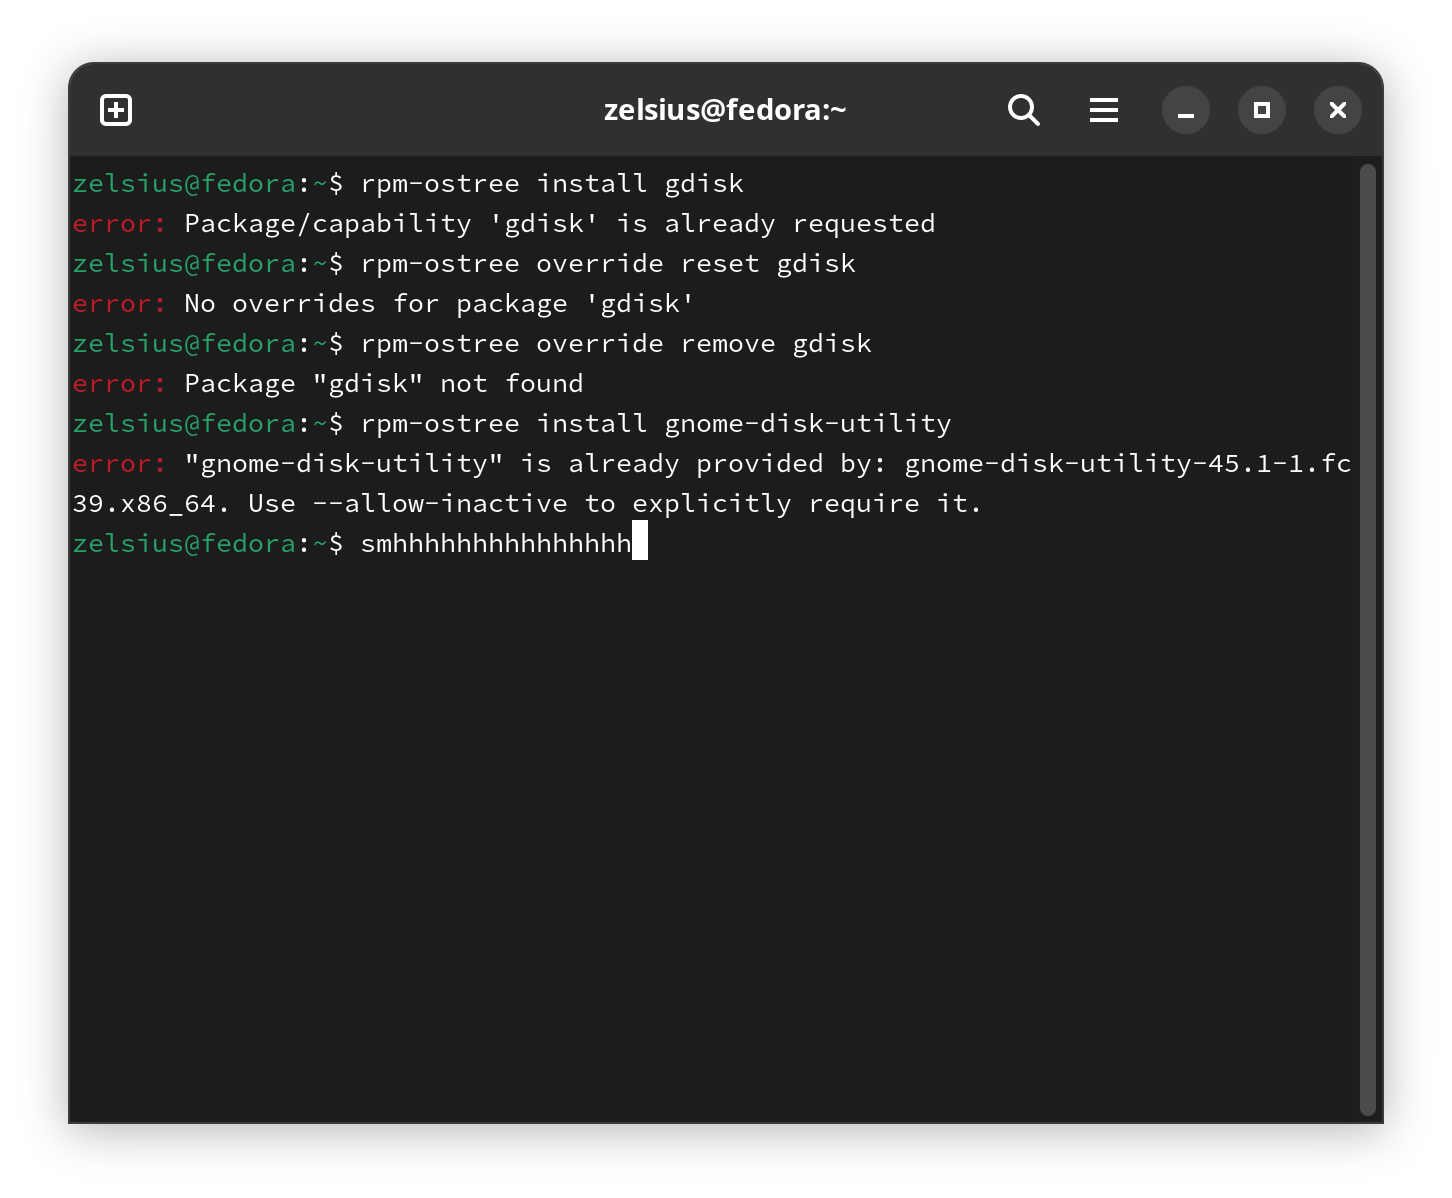Minimize the terminal window

pos(1185,110)
